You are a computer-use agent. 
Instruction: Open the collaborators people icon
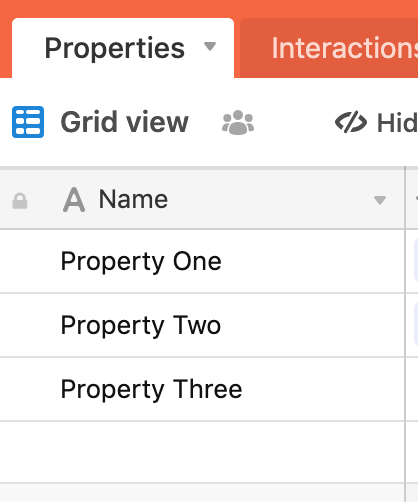coord(238,122)
